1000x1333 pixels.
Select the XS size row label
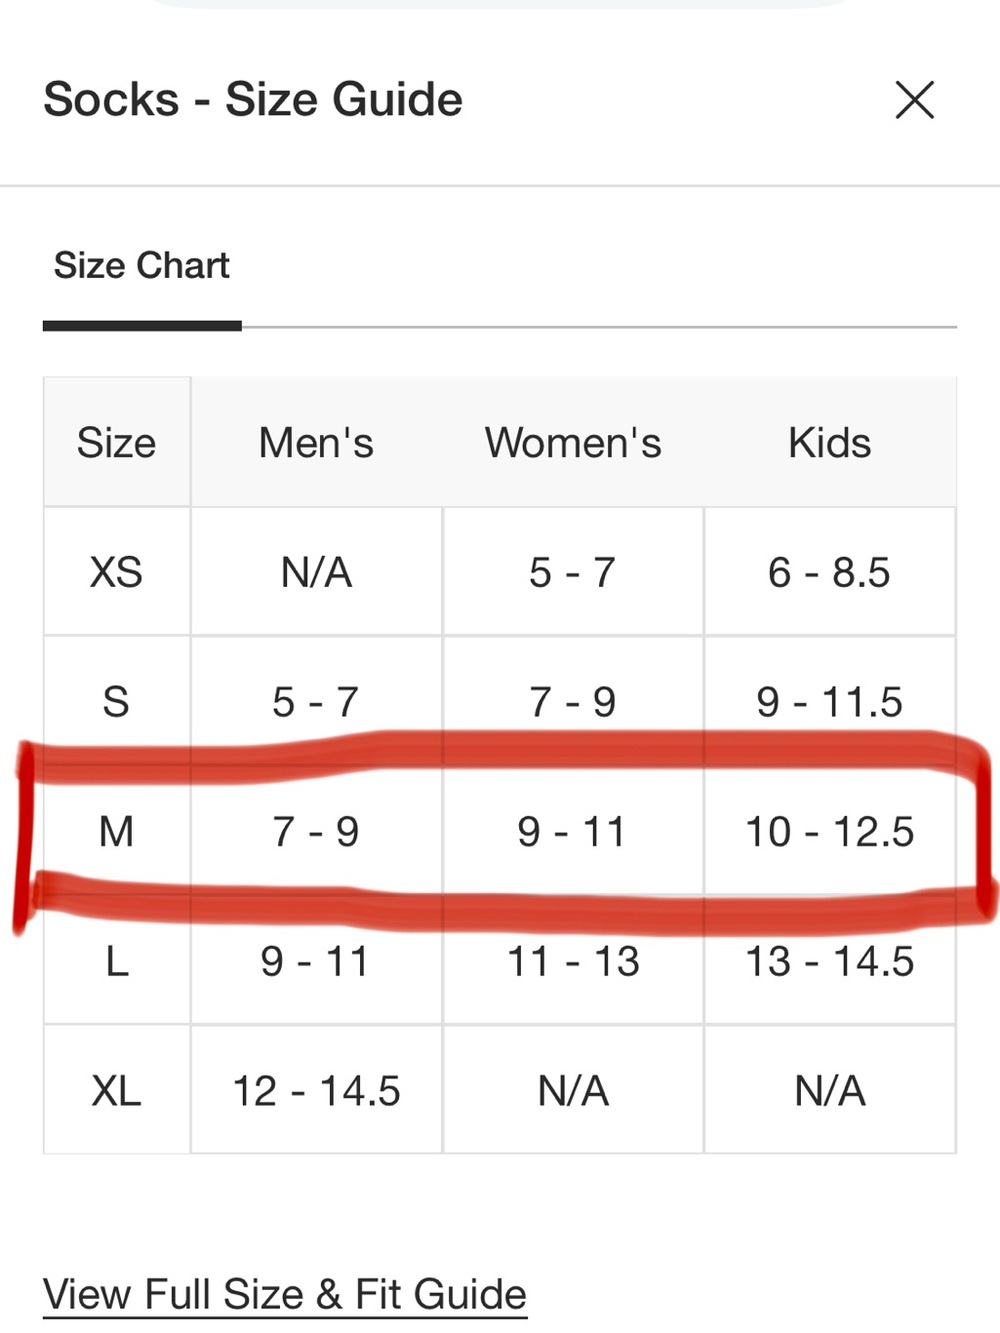[x=117, y=572]
